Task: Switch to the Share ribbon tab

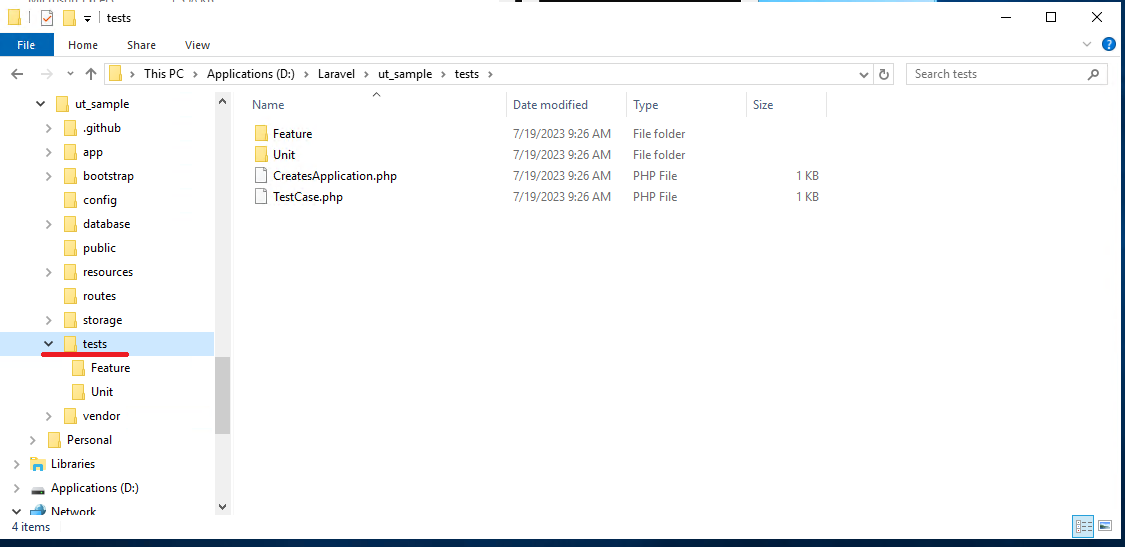Action: coord(141,45)
